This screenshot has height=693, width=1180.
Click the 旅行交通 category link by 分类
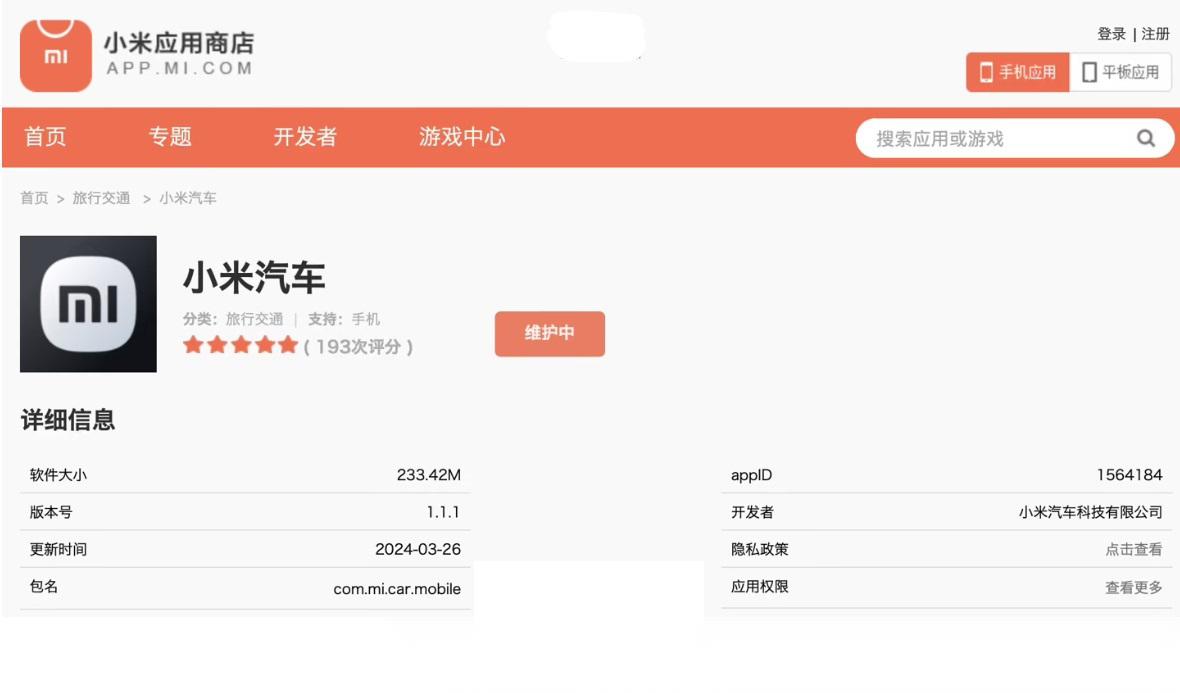254,319
